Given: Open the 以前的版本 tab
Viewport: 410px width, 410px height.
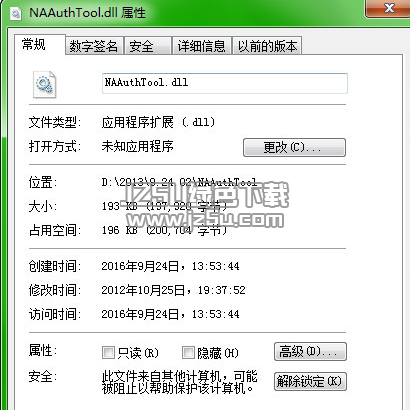Looking at the screenshot, I should pyautogui.click(x=267, y=46).
